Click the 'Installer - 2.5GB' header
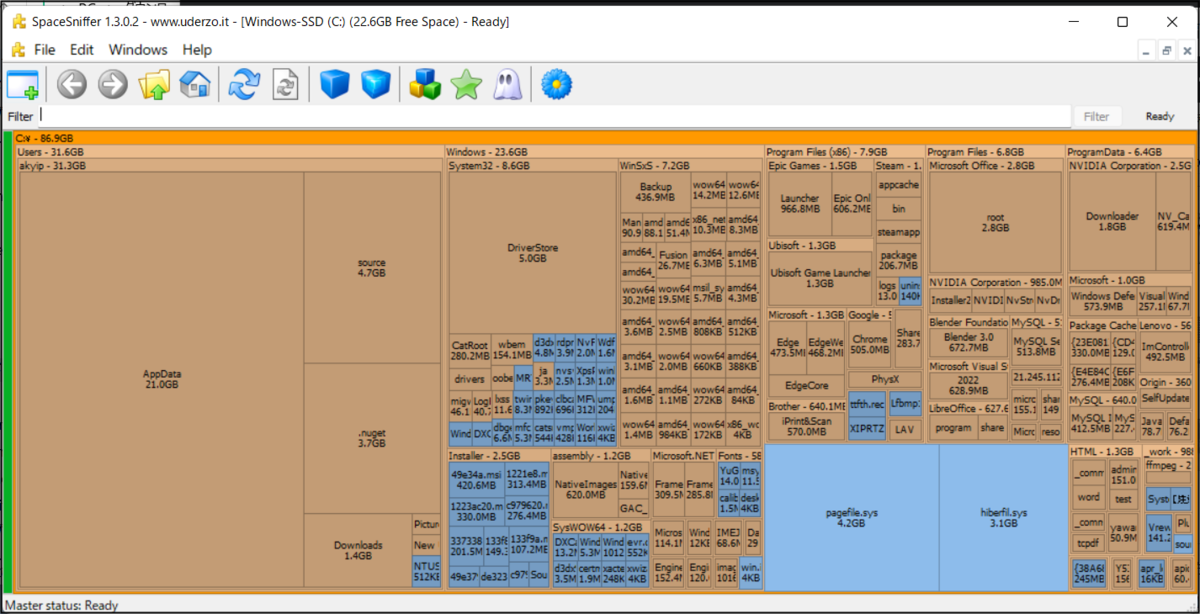1200x614 pixels. 497,456
